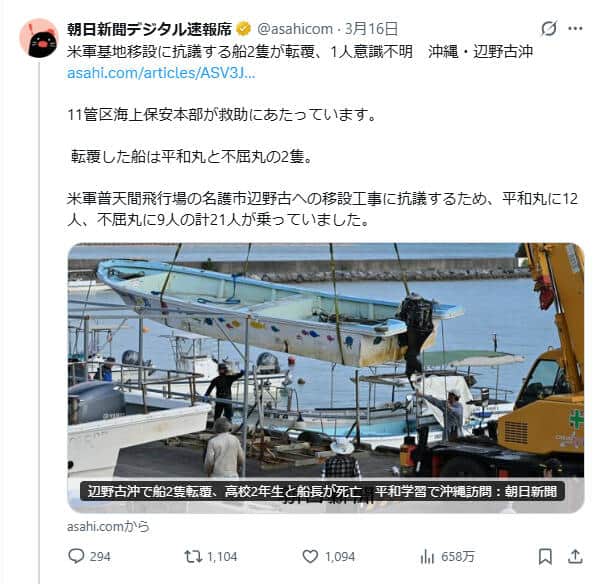This screenshot has width=600, height=584.
Task: Click the repost count 1,104
Action: point(222,556)
